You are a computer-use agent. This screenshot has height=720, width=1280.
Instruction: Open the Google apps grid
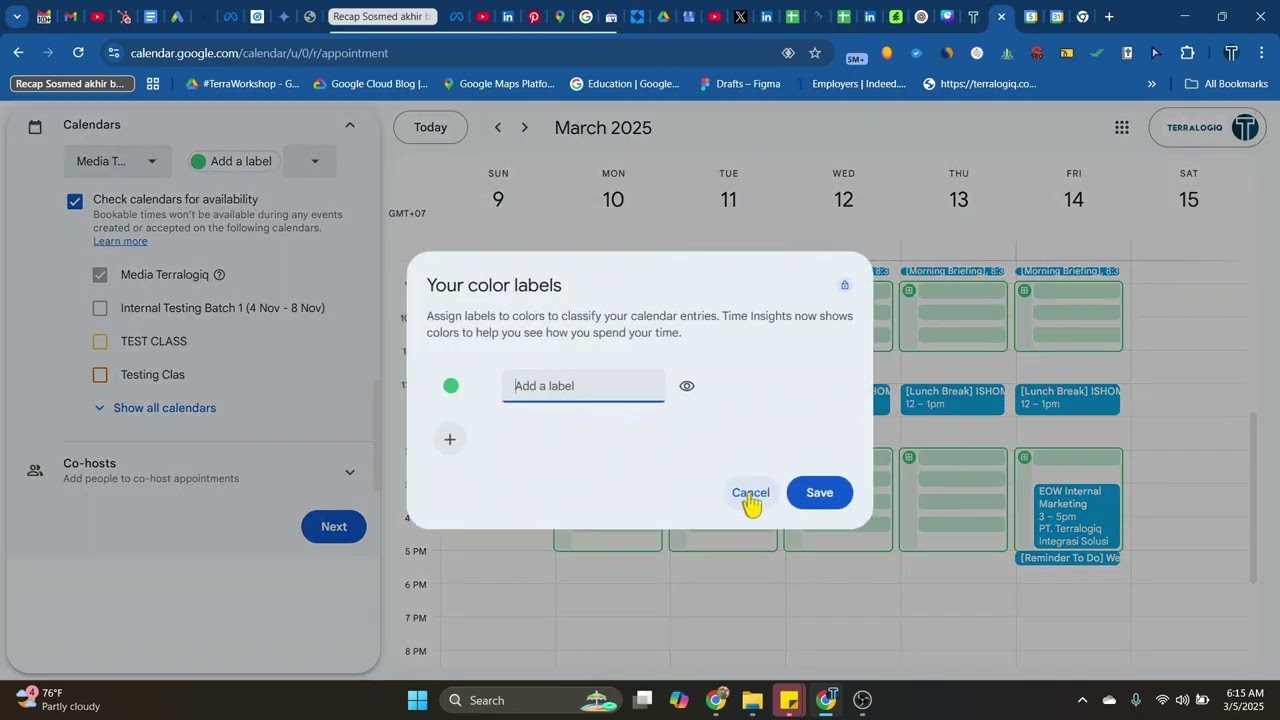[1122, 127]
